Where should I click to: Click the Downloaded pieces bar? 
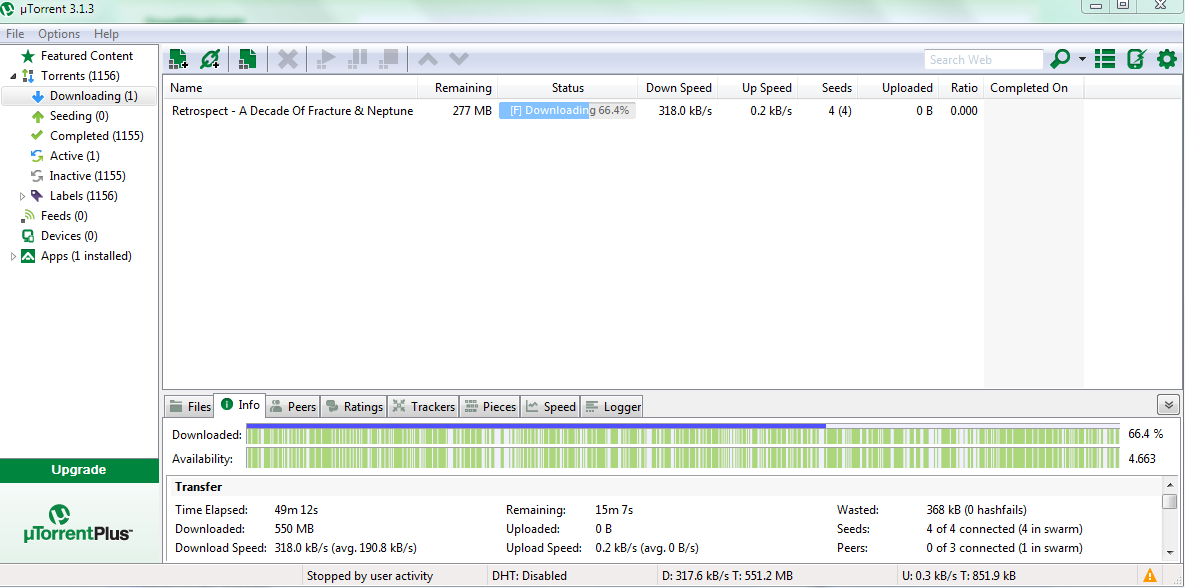682,435
